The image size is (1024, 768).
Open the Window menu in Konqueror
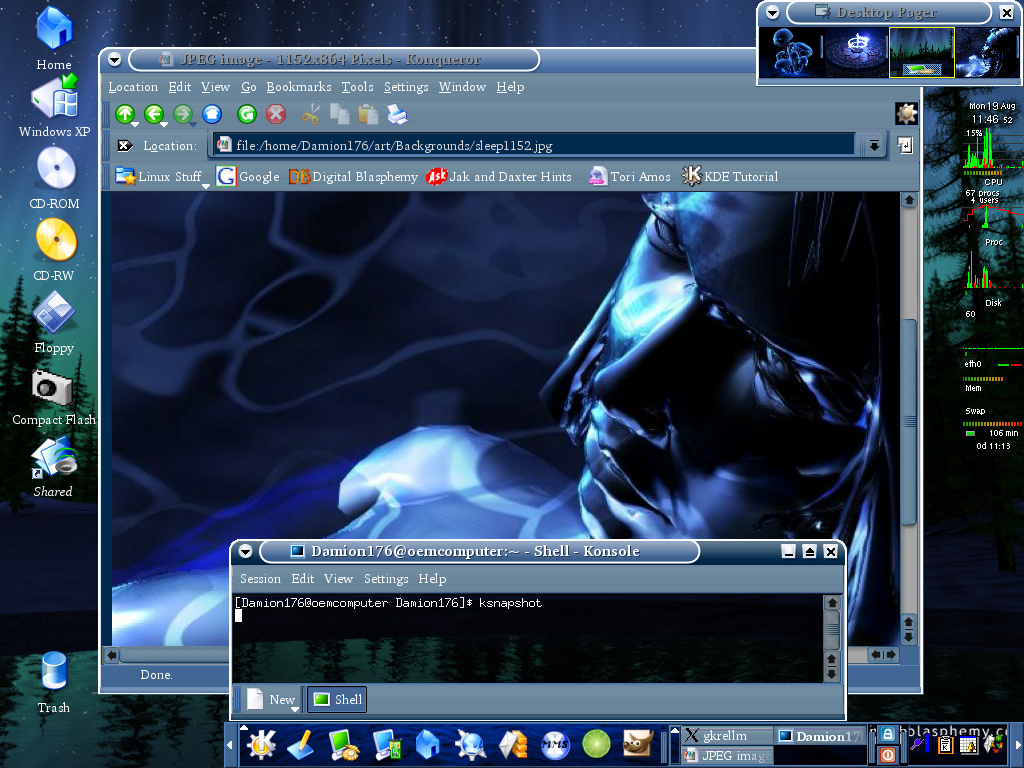pos(462,87)
